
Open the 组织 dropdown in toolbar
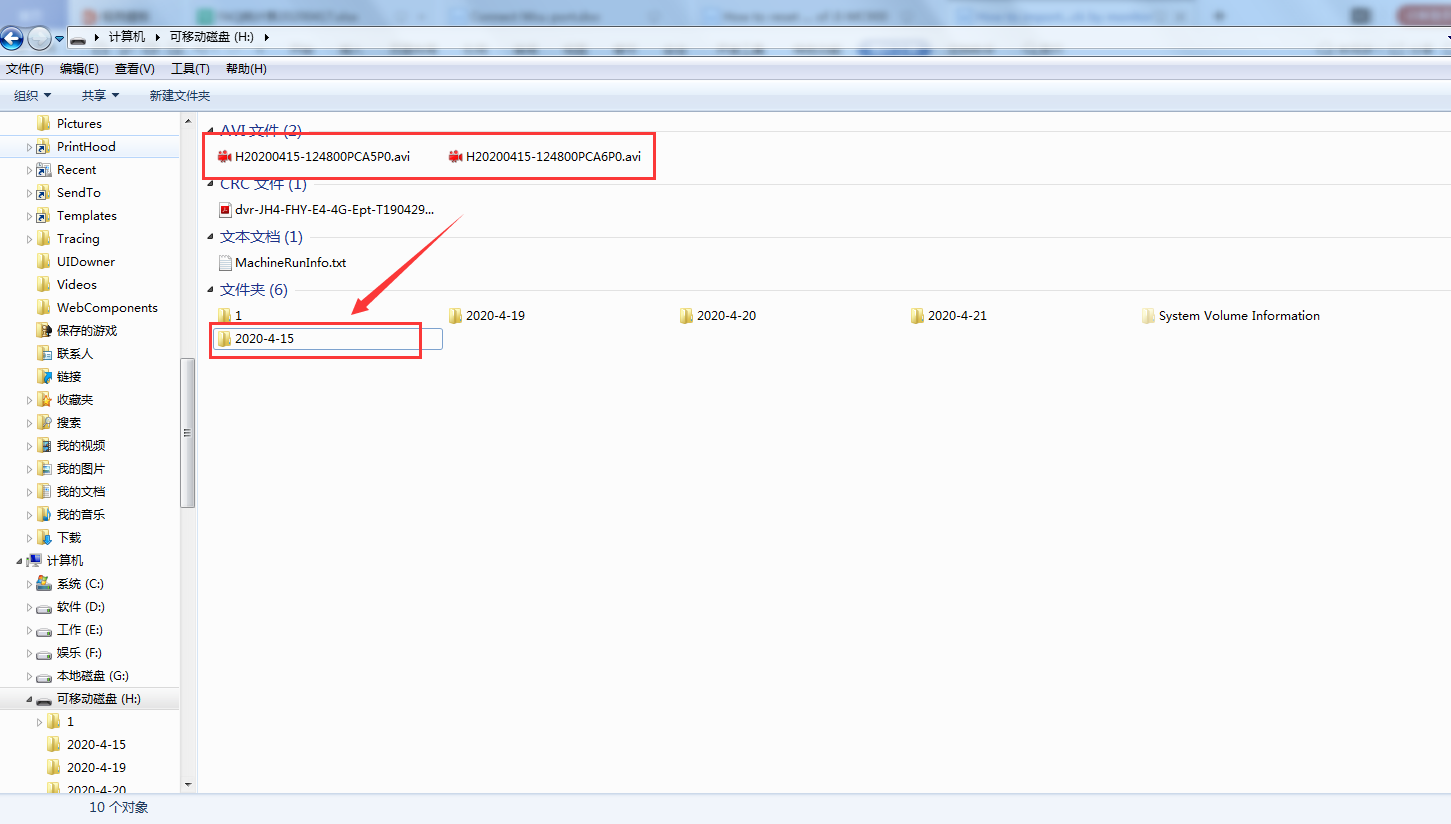click(x=33, y=96)
